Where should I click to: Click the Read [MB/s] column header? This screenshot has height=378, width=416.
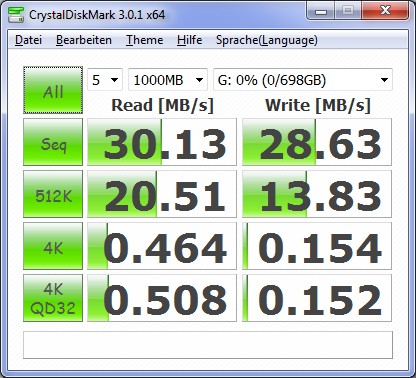point(162,105)
